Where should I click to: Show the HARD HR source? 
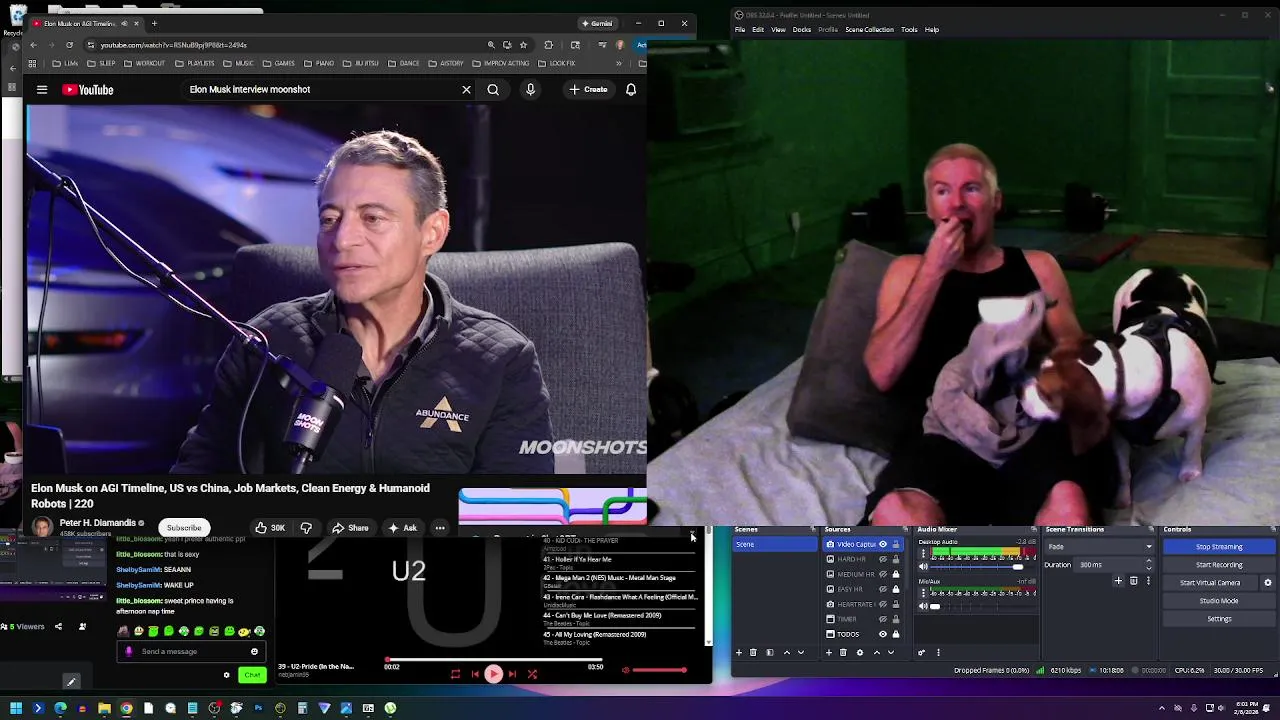tap(883, 559)
